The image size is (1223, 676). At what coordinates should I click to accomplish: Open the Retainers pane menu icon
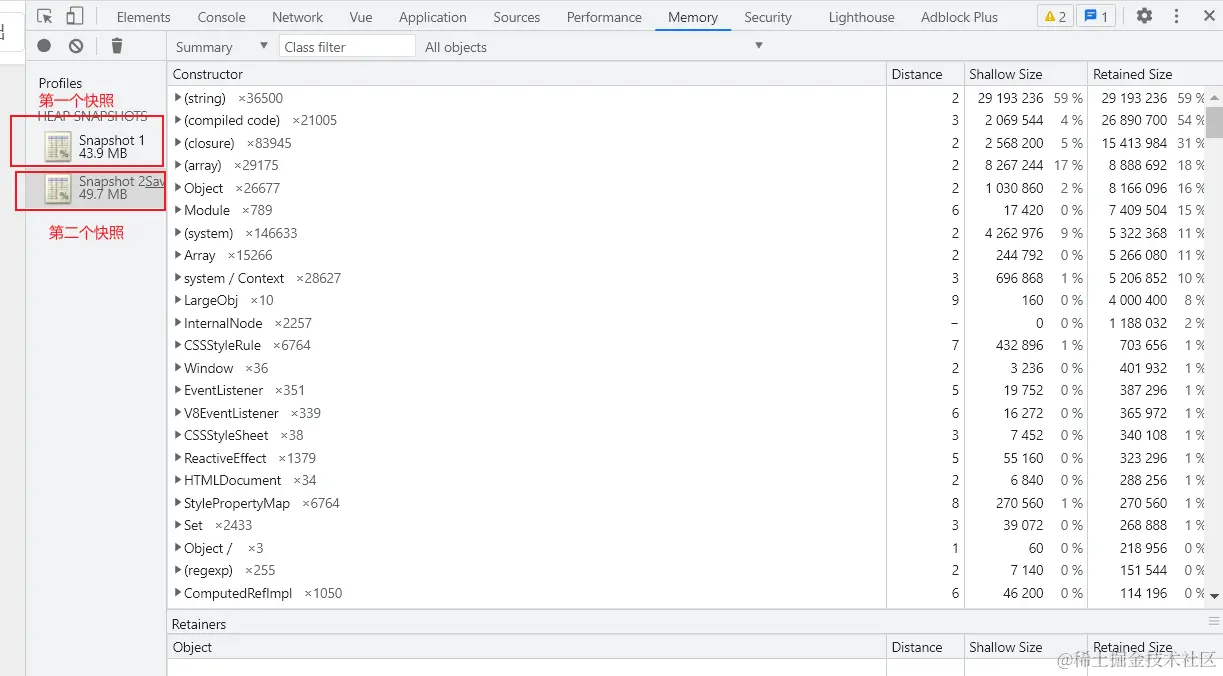(x=1214, y=622)
